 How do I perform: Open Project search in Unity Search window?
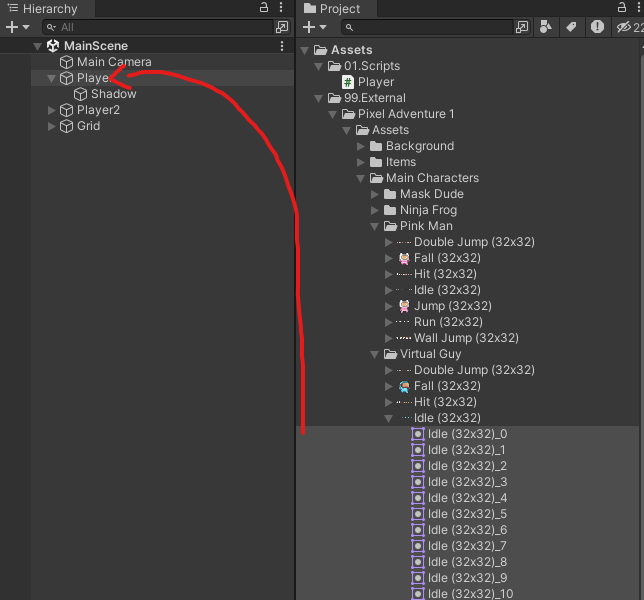tap(522, 27)
